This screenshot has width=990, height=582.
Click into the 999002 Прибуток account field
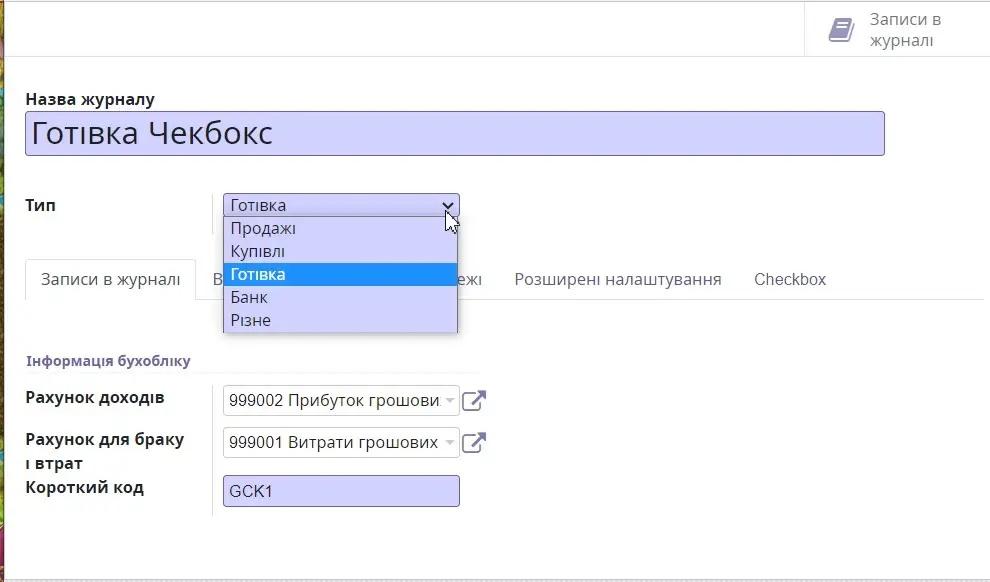click(333, 401)
